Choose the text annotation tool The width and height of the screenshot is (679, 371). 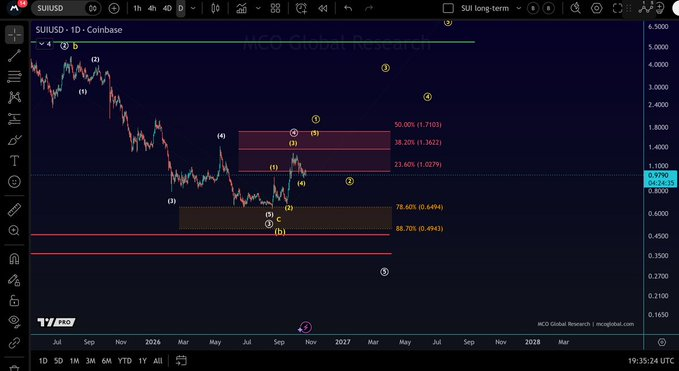[x=14, y=161]
